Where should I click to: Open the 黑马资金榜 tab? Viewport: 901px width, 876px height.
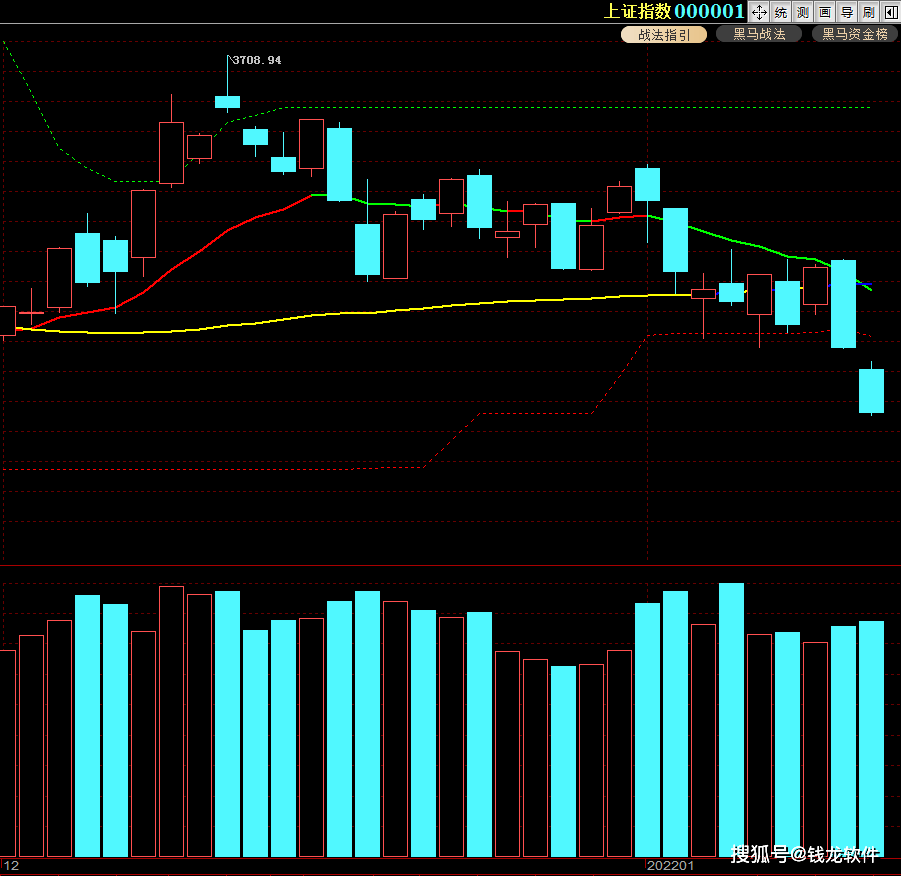(855, 34)
